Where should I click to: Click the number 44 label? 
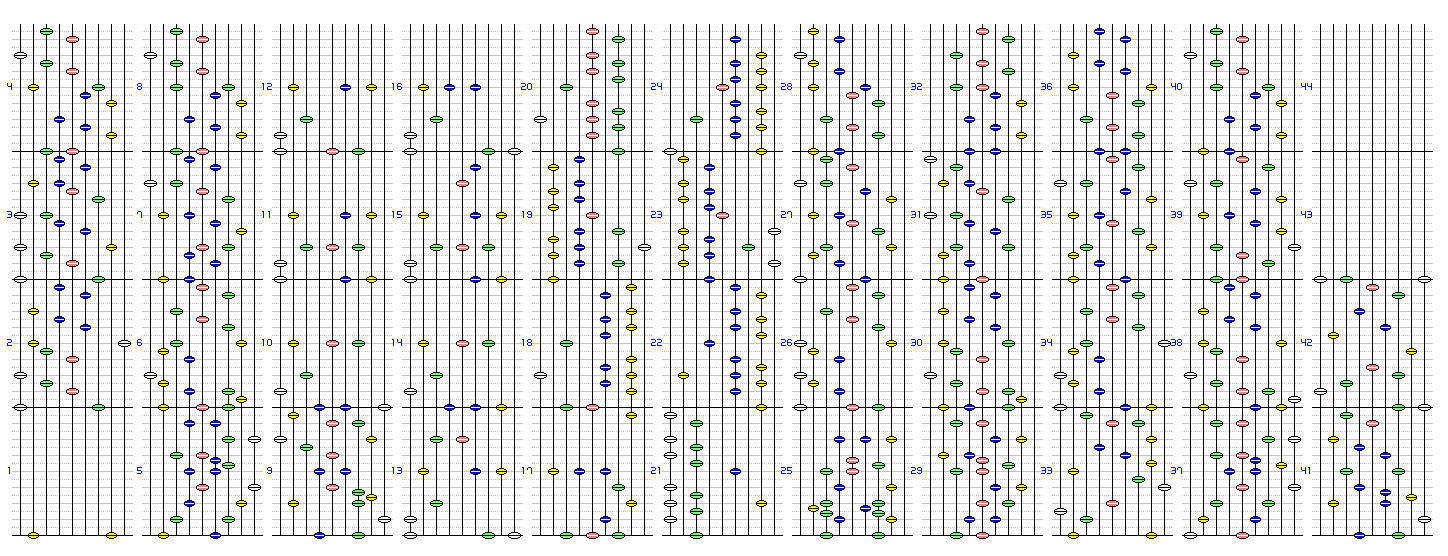coord(1306,87)
